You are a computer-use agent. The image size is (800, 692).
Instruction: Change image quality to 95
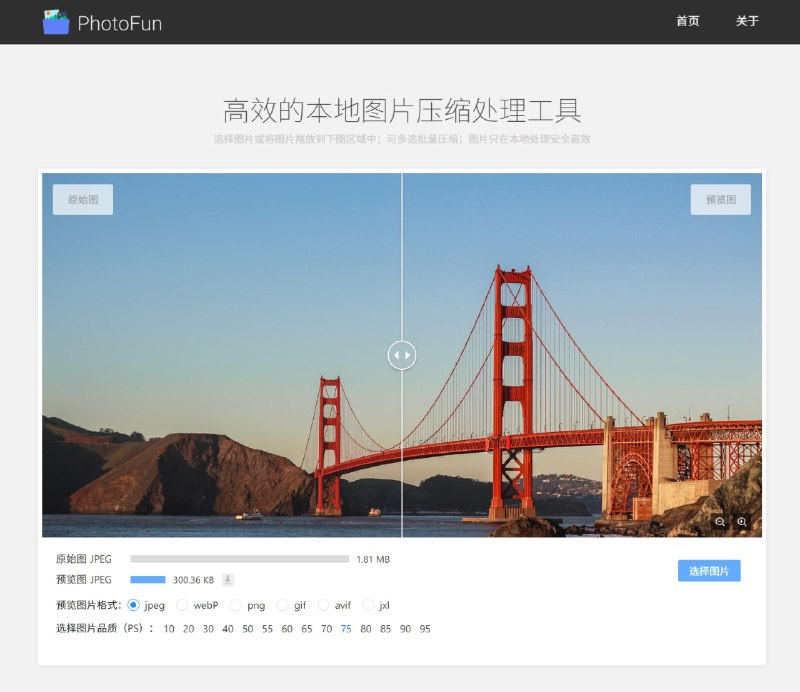point(425,629)
